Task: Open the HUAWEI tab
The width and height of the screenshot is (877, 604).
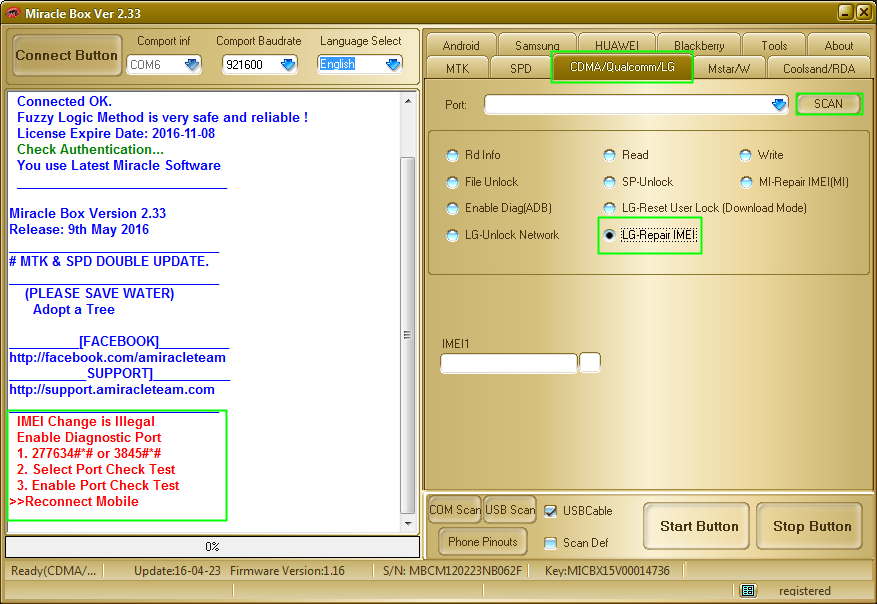Action: click(617, 45)
